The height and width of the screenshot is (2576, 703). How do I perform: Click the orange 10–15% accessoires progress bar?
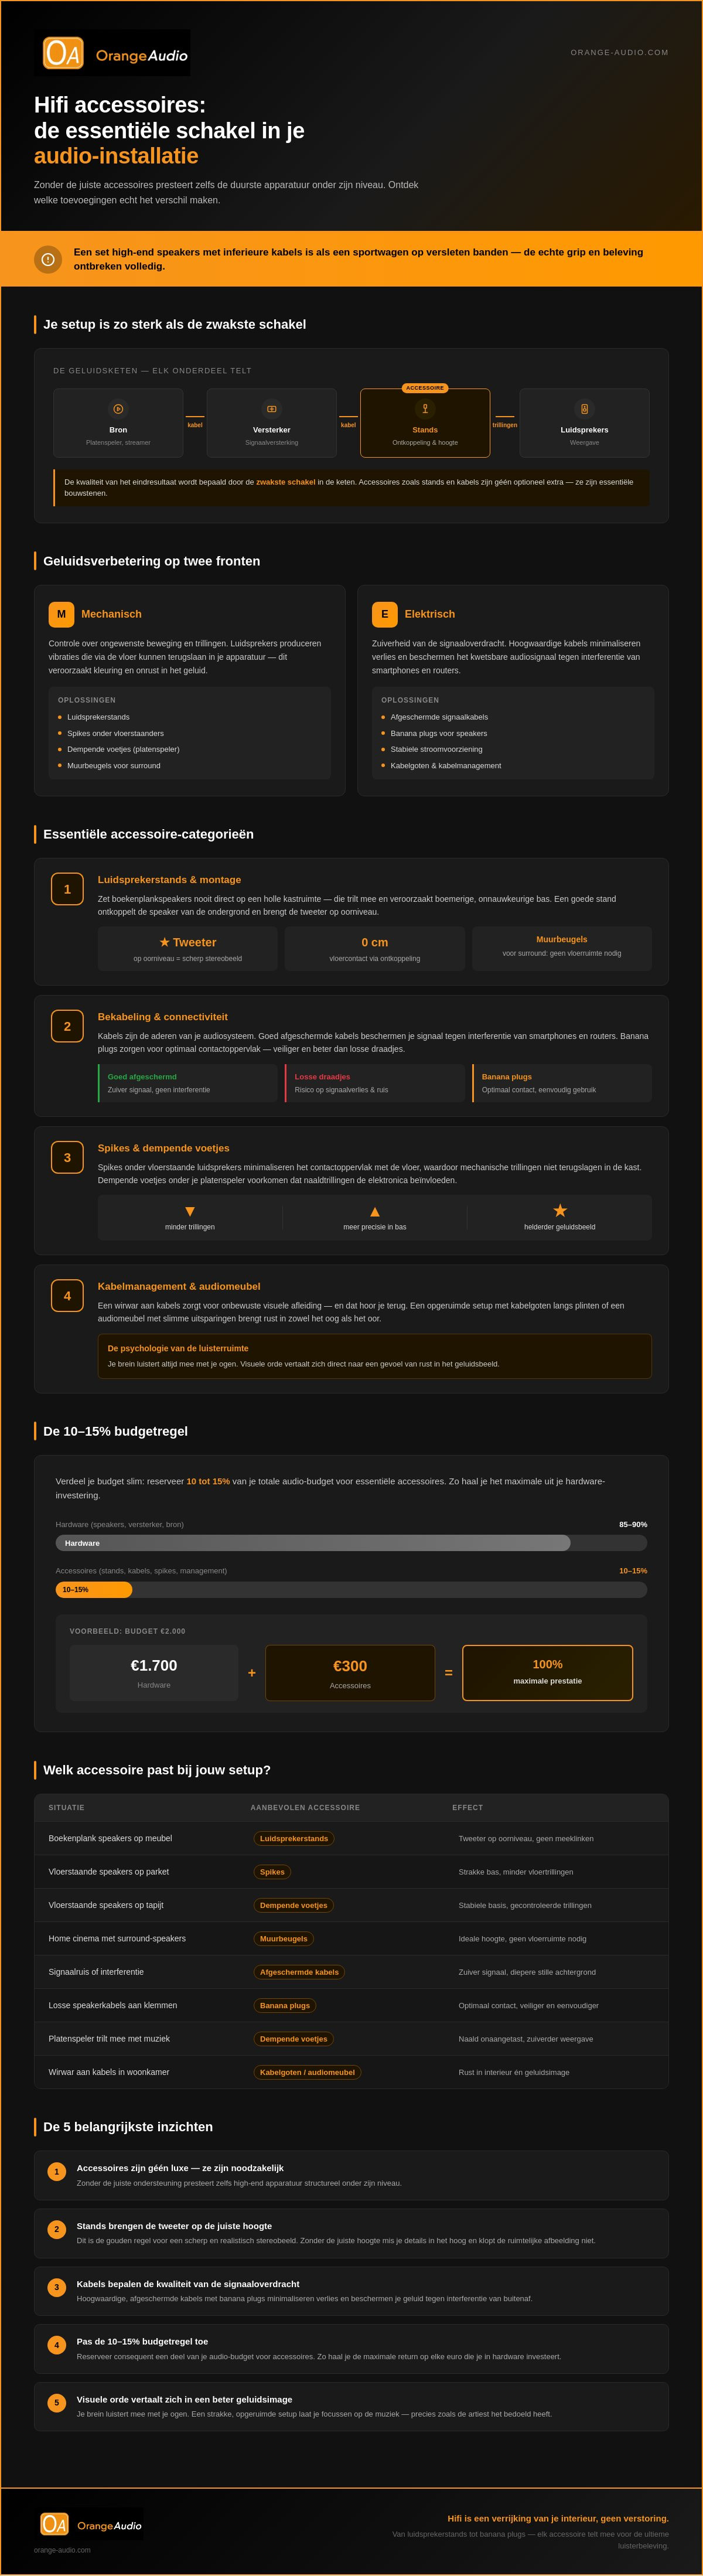(94, 1589)
